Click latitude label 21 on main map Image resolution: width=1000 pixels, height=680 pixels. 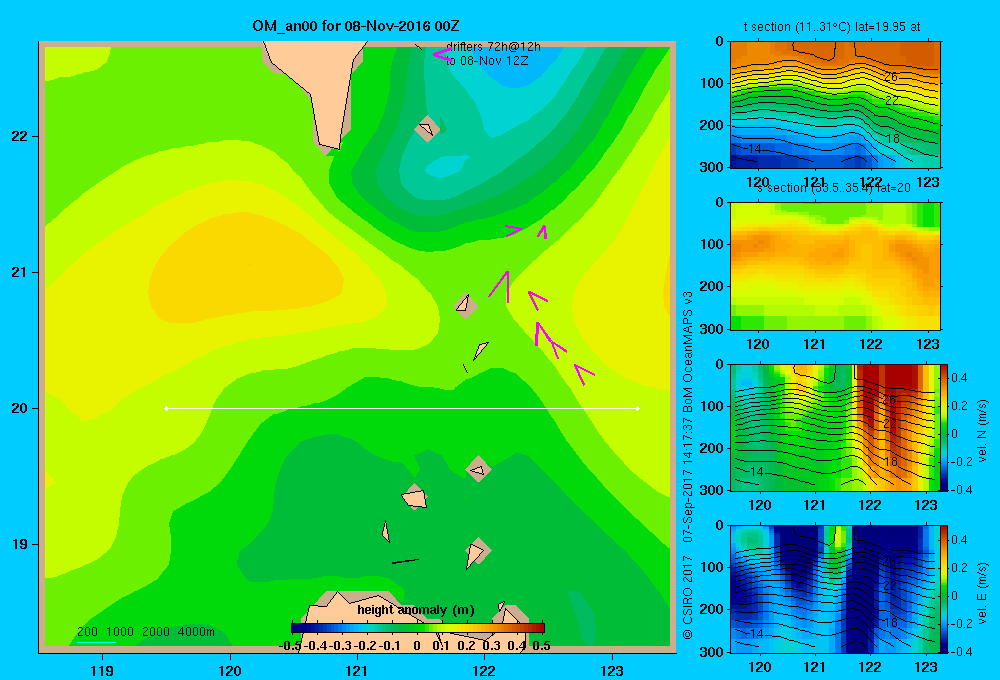19,272
